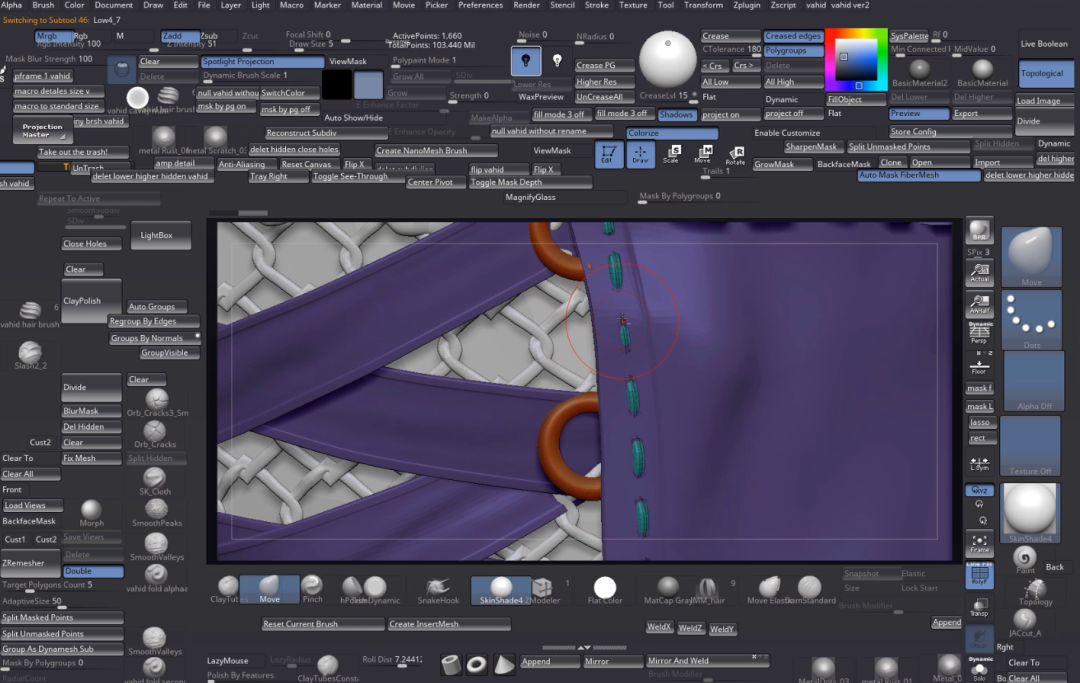Click the AAHalf view icon
Viewport: 1080px width, 683px height.
979,305
